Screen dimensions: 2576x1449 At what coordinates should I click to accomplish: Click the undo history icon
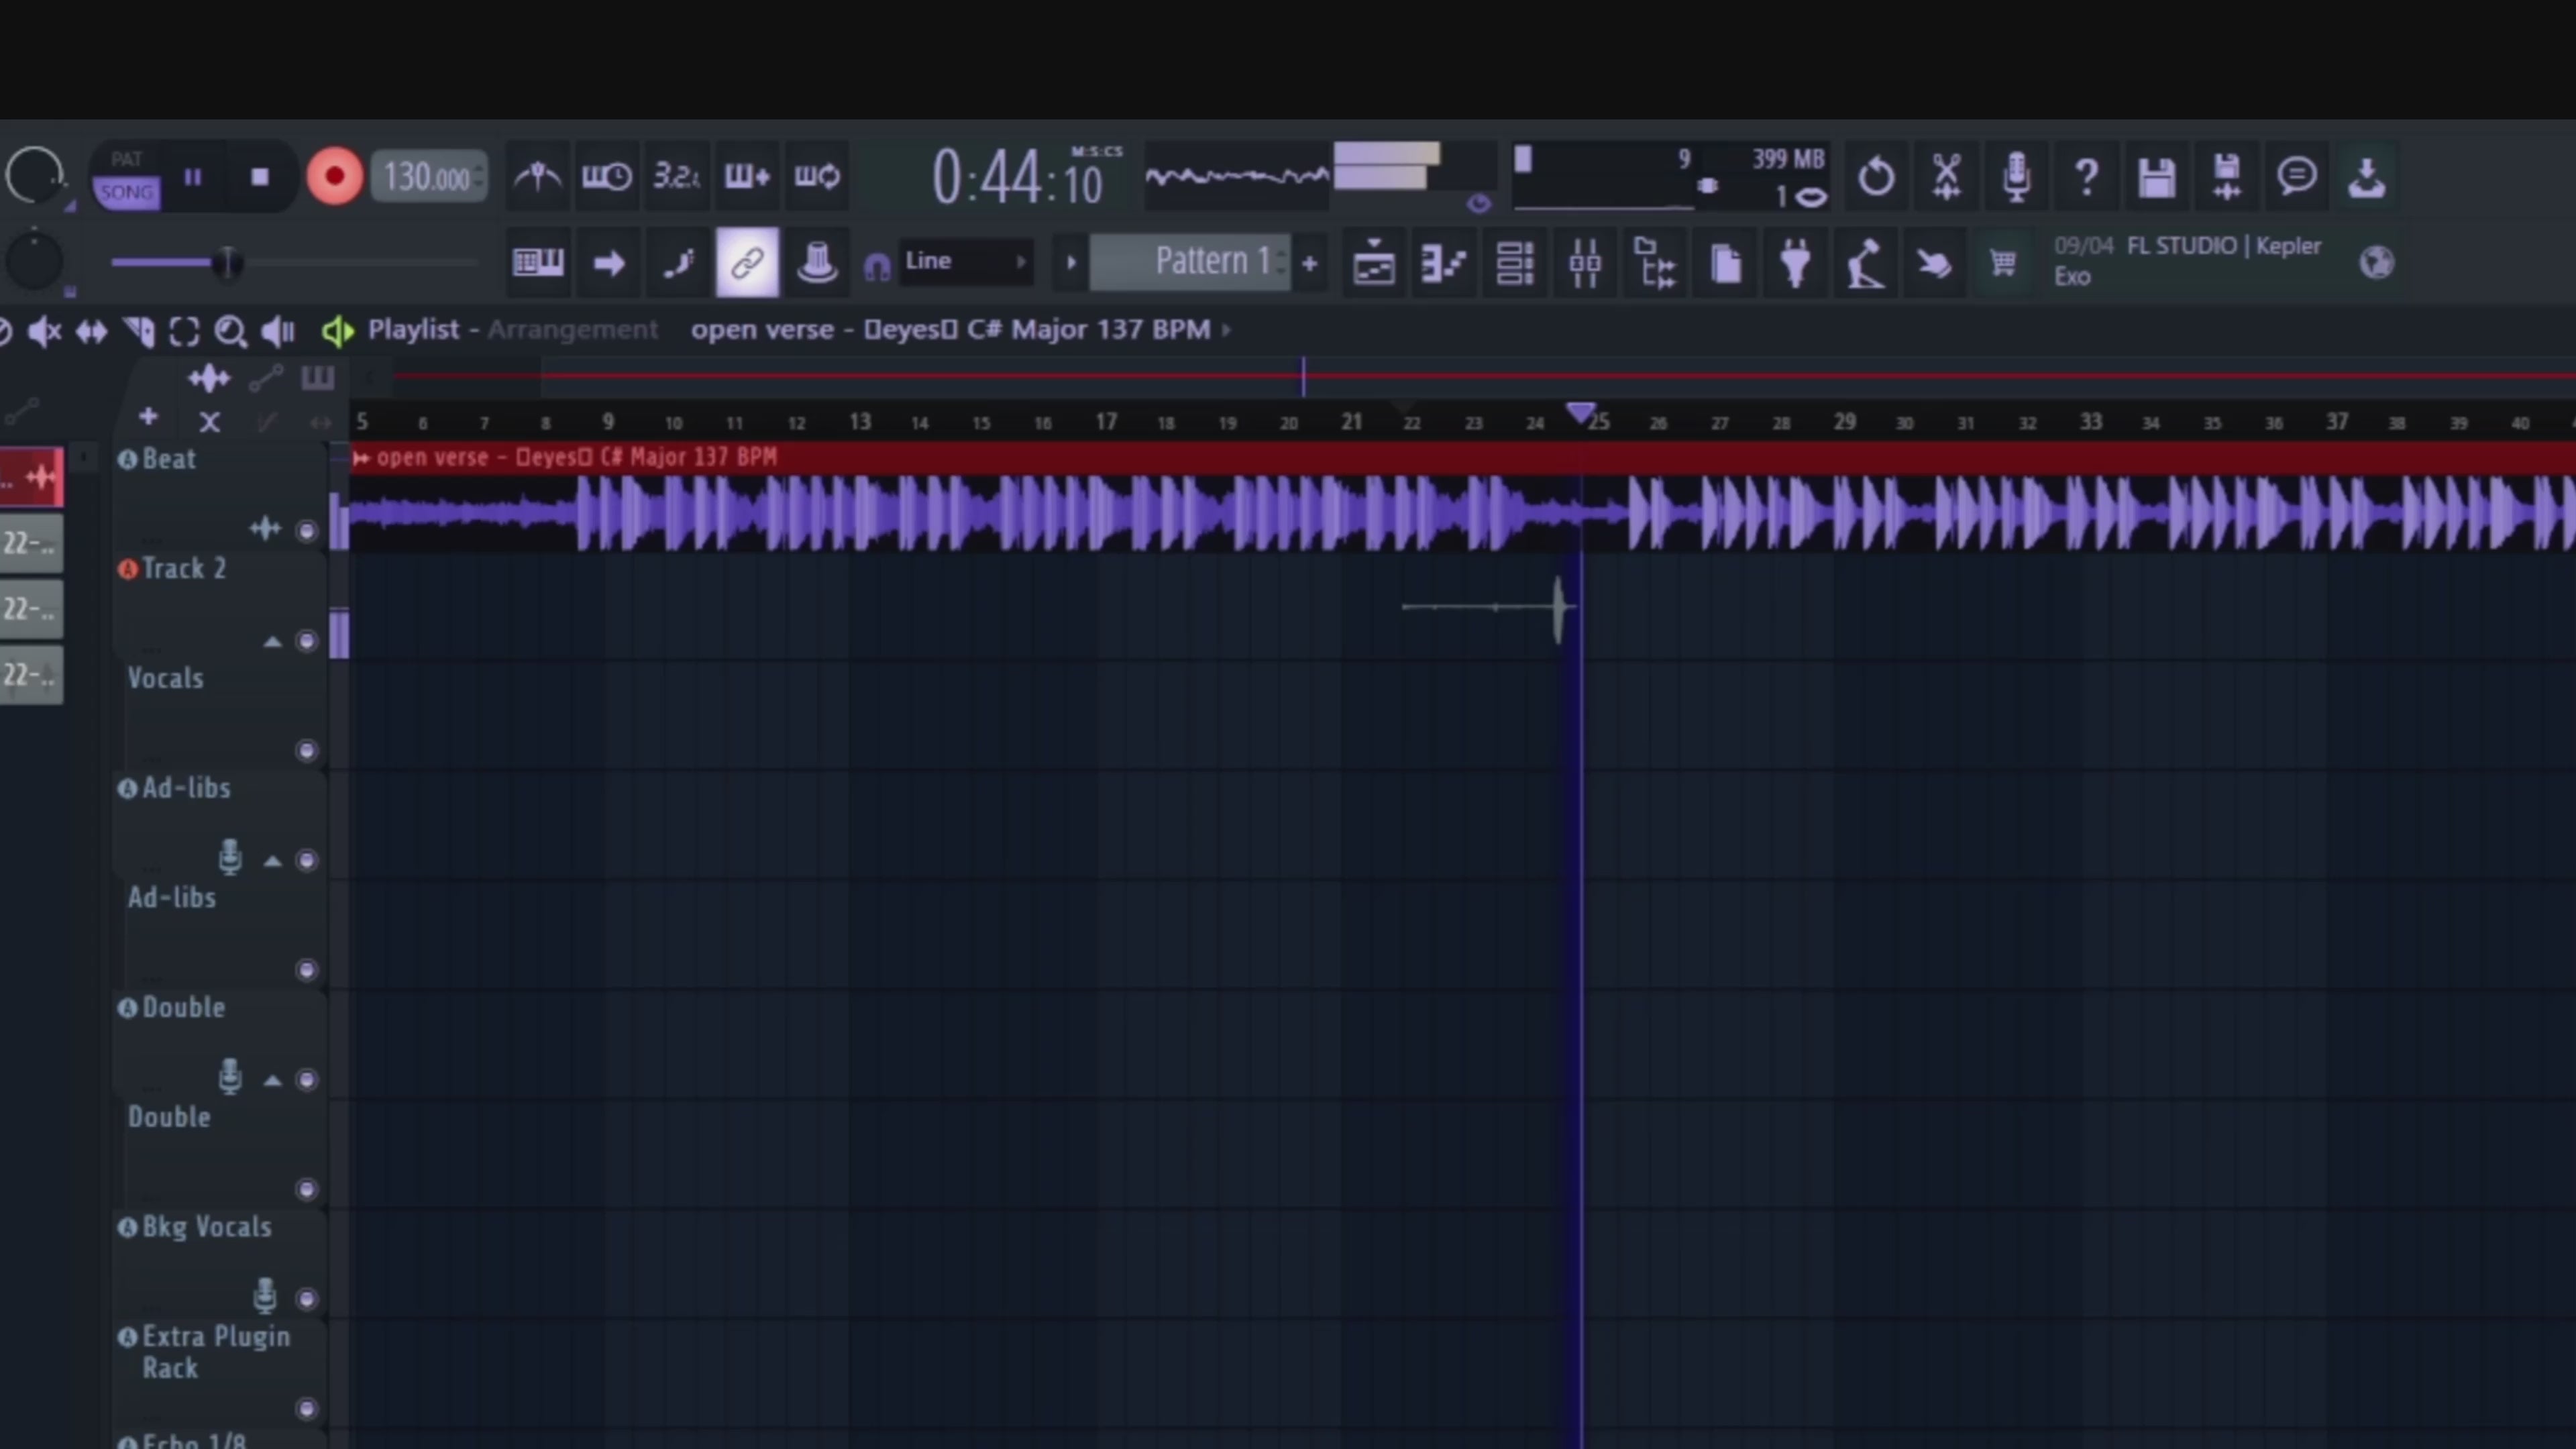point(1876,177)
